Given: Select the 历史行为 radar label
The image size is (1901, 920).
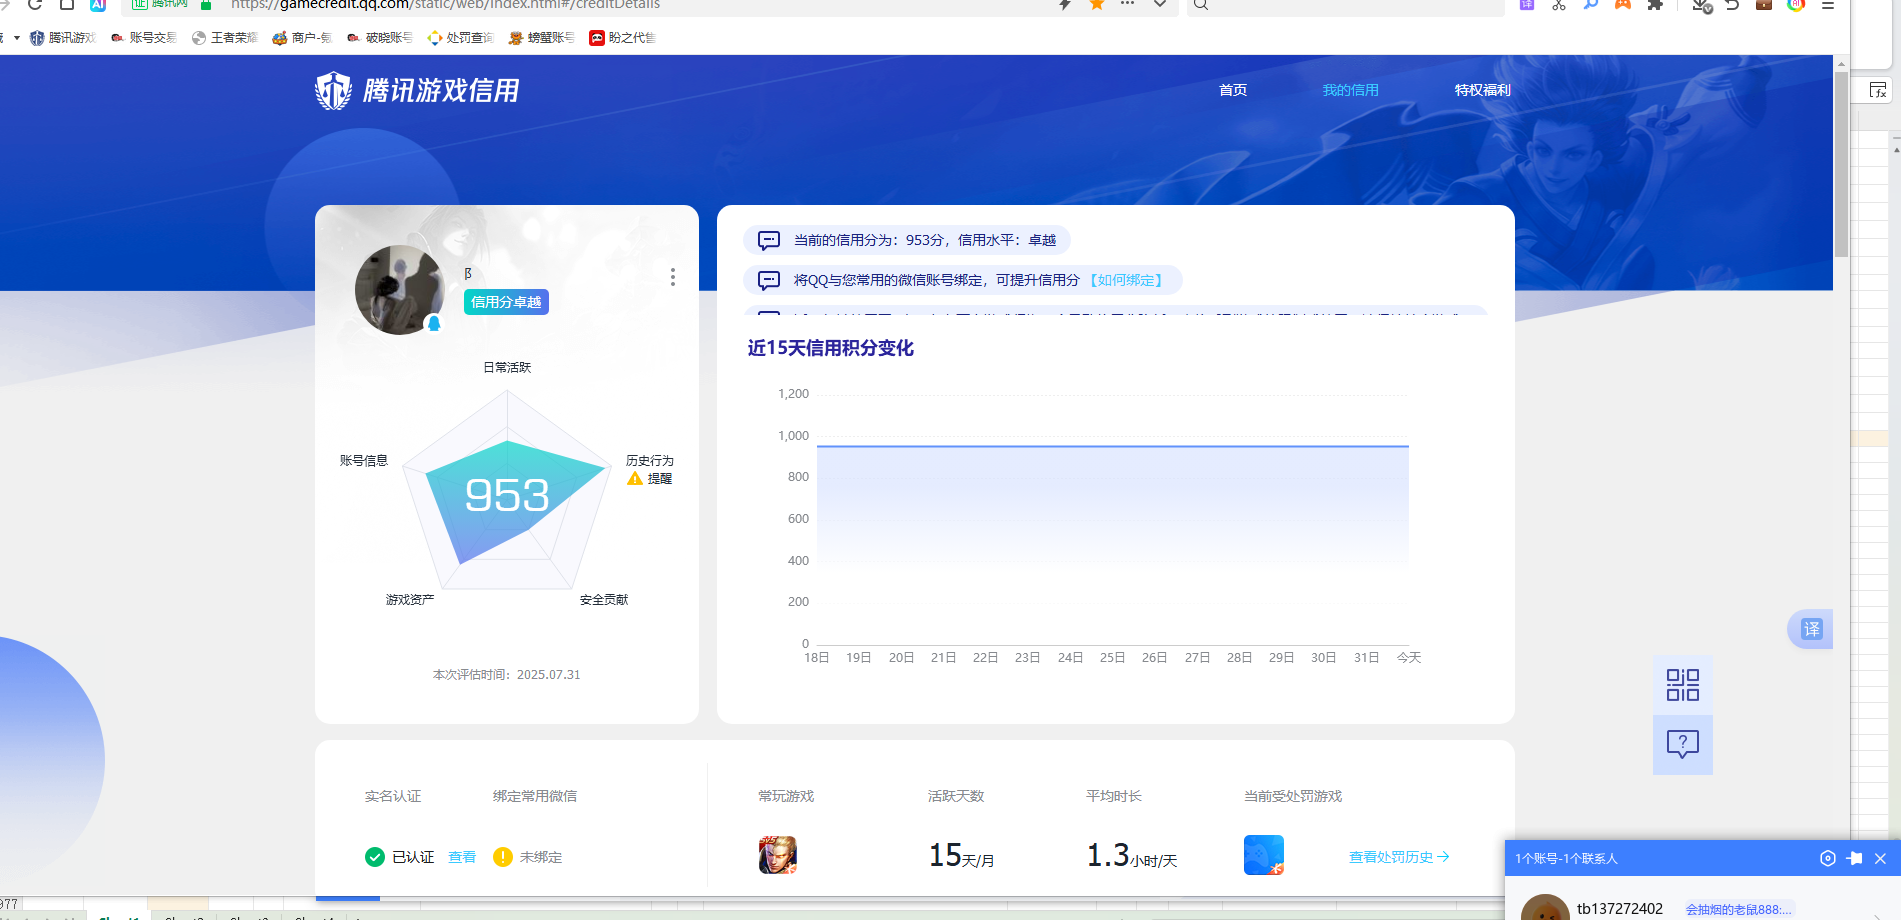Looking at the screenshot, I should 650,461.
